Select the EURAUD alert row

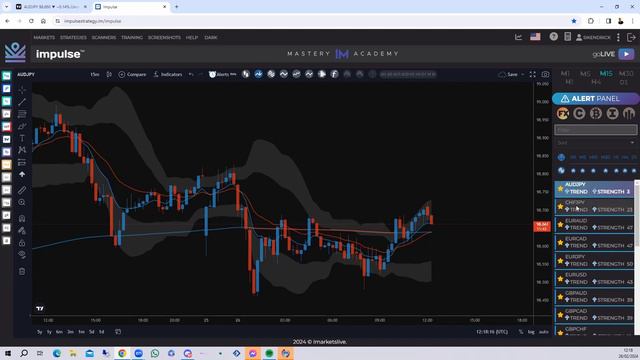click(594, 224)
